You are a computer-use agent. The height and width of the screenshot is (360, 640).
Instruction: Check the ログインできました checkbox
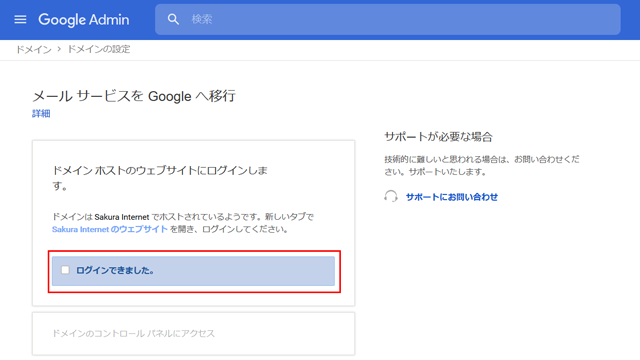click(65, 270)
